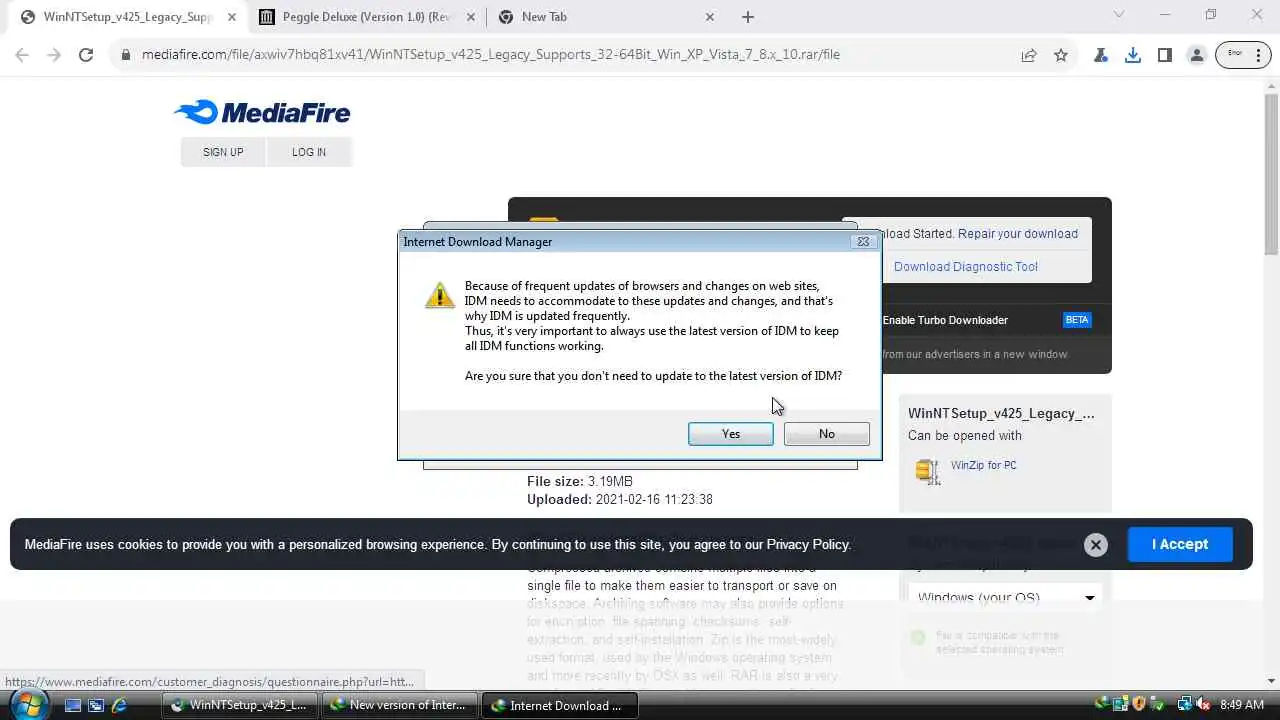Close the New Tab browser tab
This screenshot has width=1280, height=720.
710,17
